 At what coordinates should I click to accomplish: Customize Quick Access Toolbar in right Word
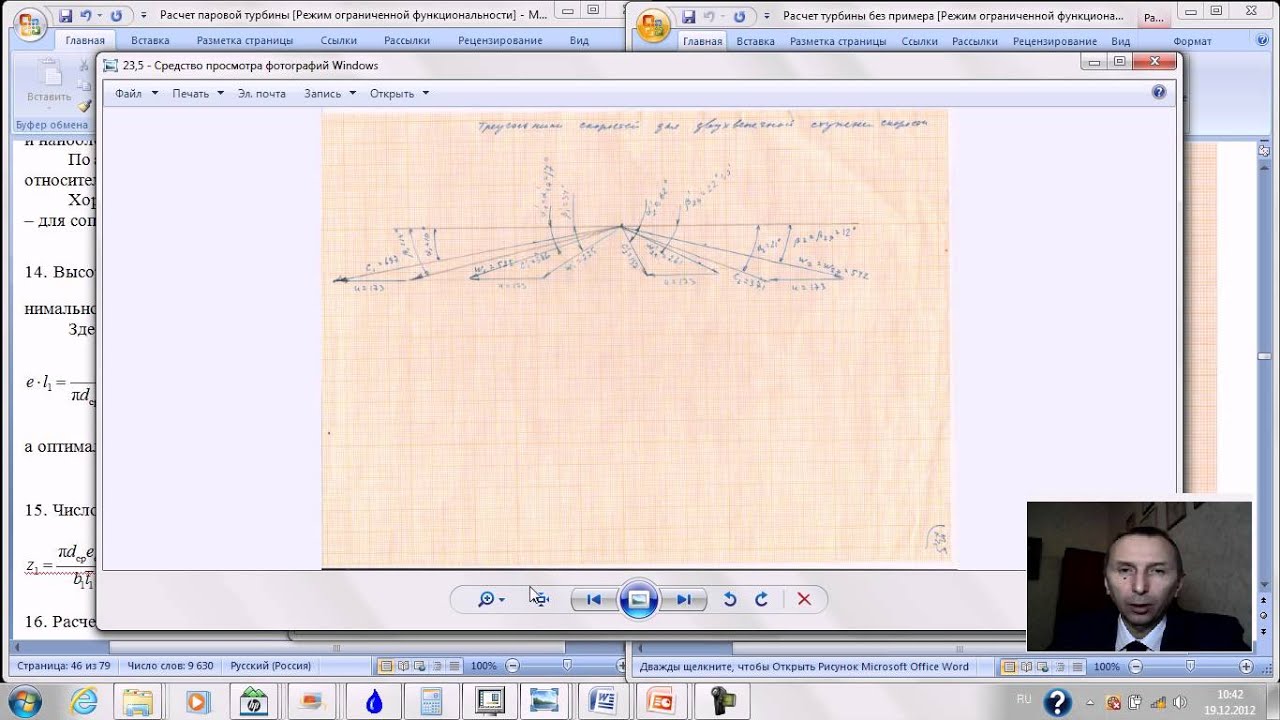click(x=766, y=16)
